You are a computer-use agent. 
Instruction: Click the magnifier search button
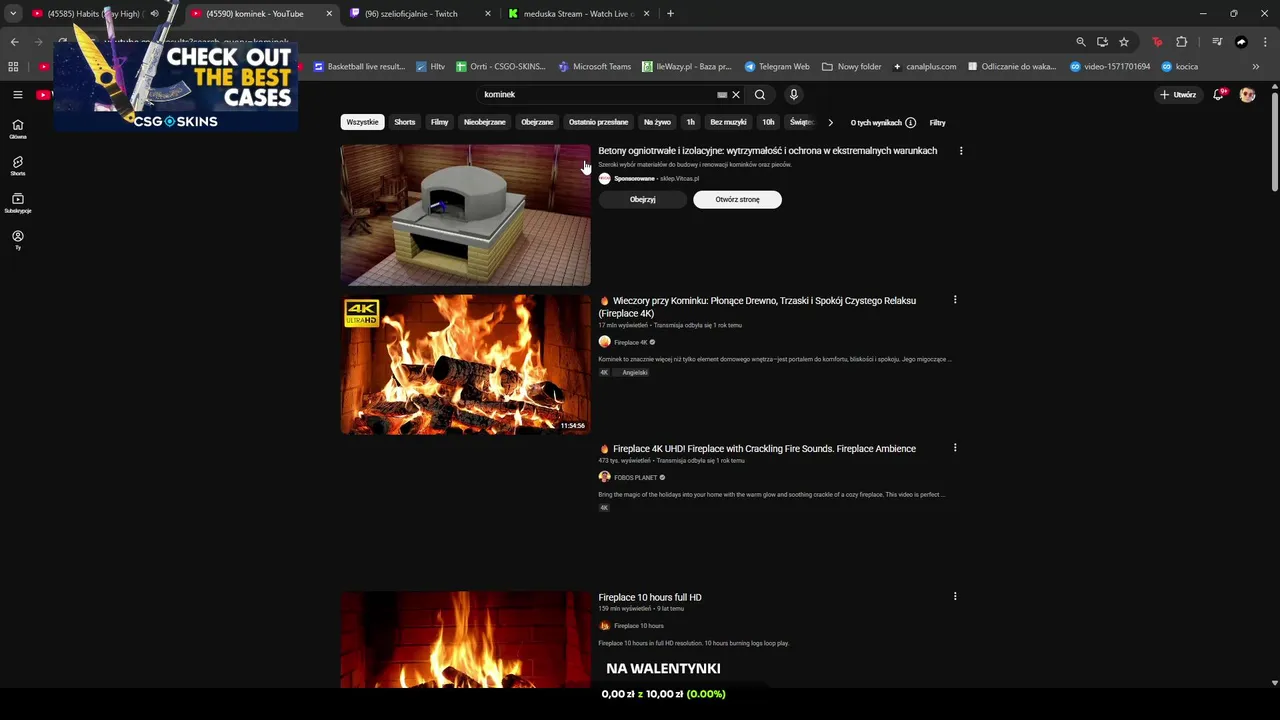(x=760, y=95)
